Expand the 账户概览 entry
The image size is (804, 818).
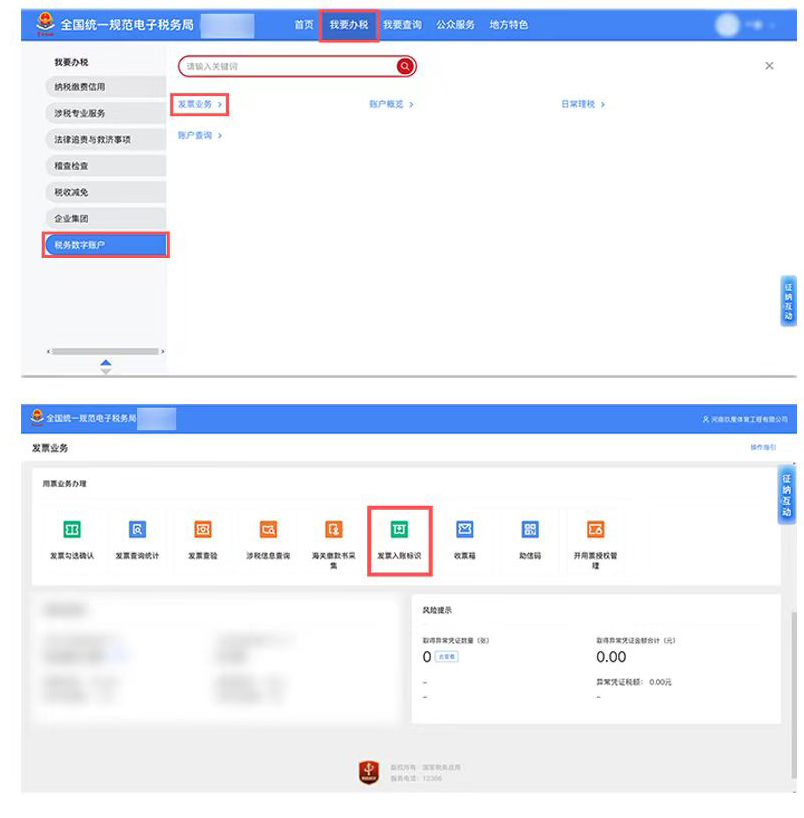click(x=391, y=104)
